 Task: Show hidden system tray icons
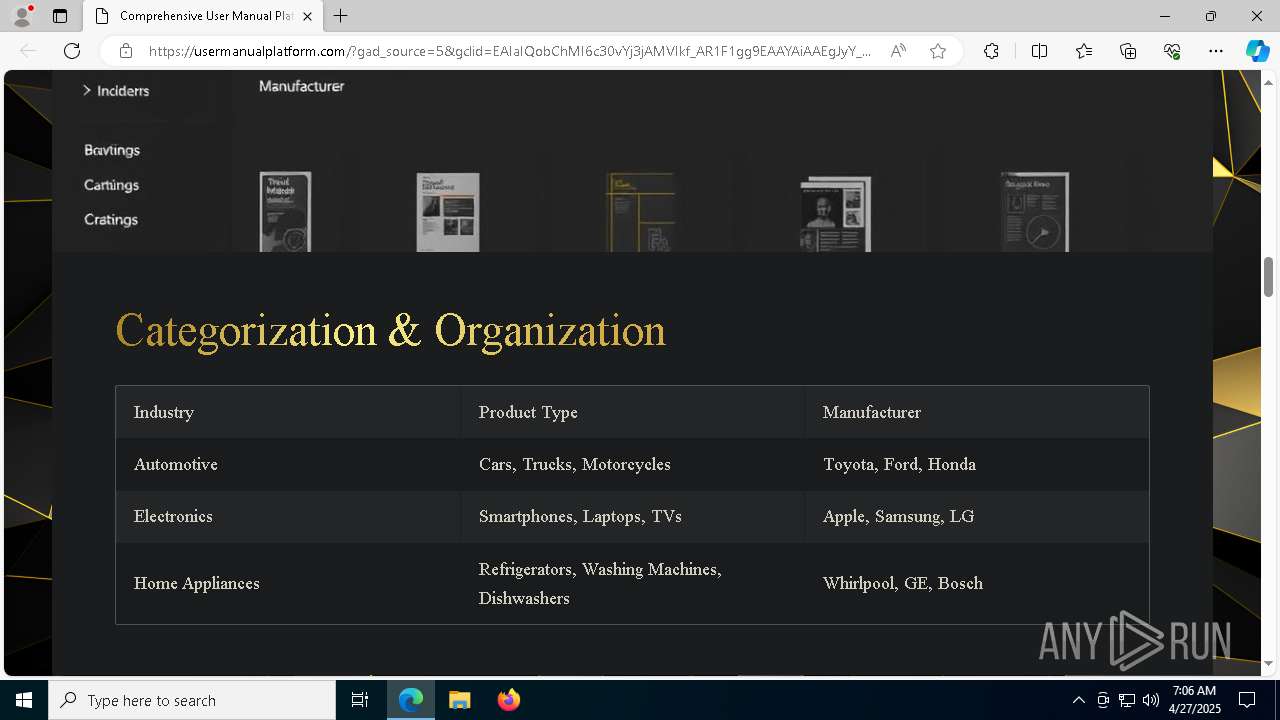coord(1078,700)
